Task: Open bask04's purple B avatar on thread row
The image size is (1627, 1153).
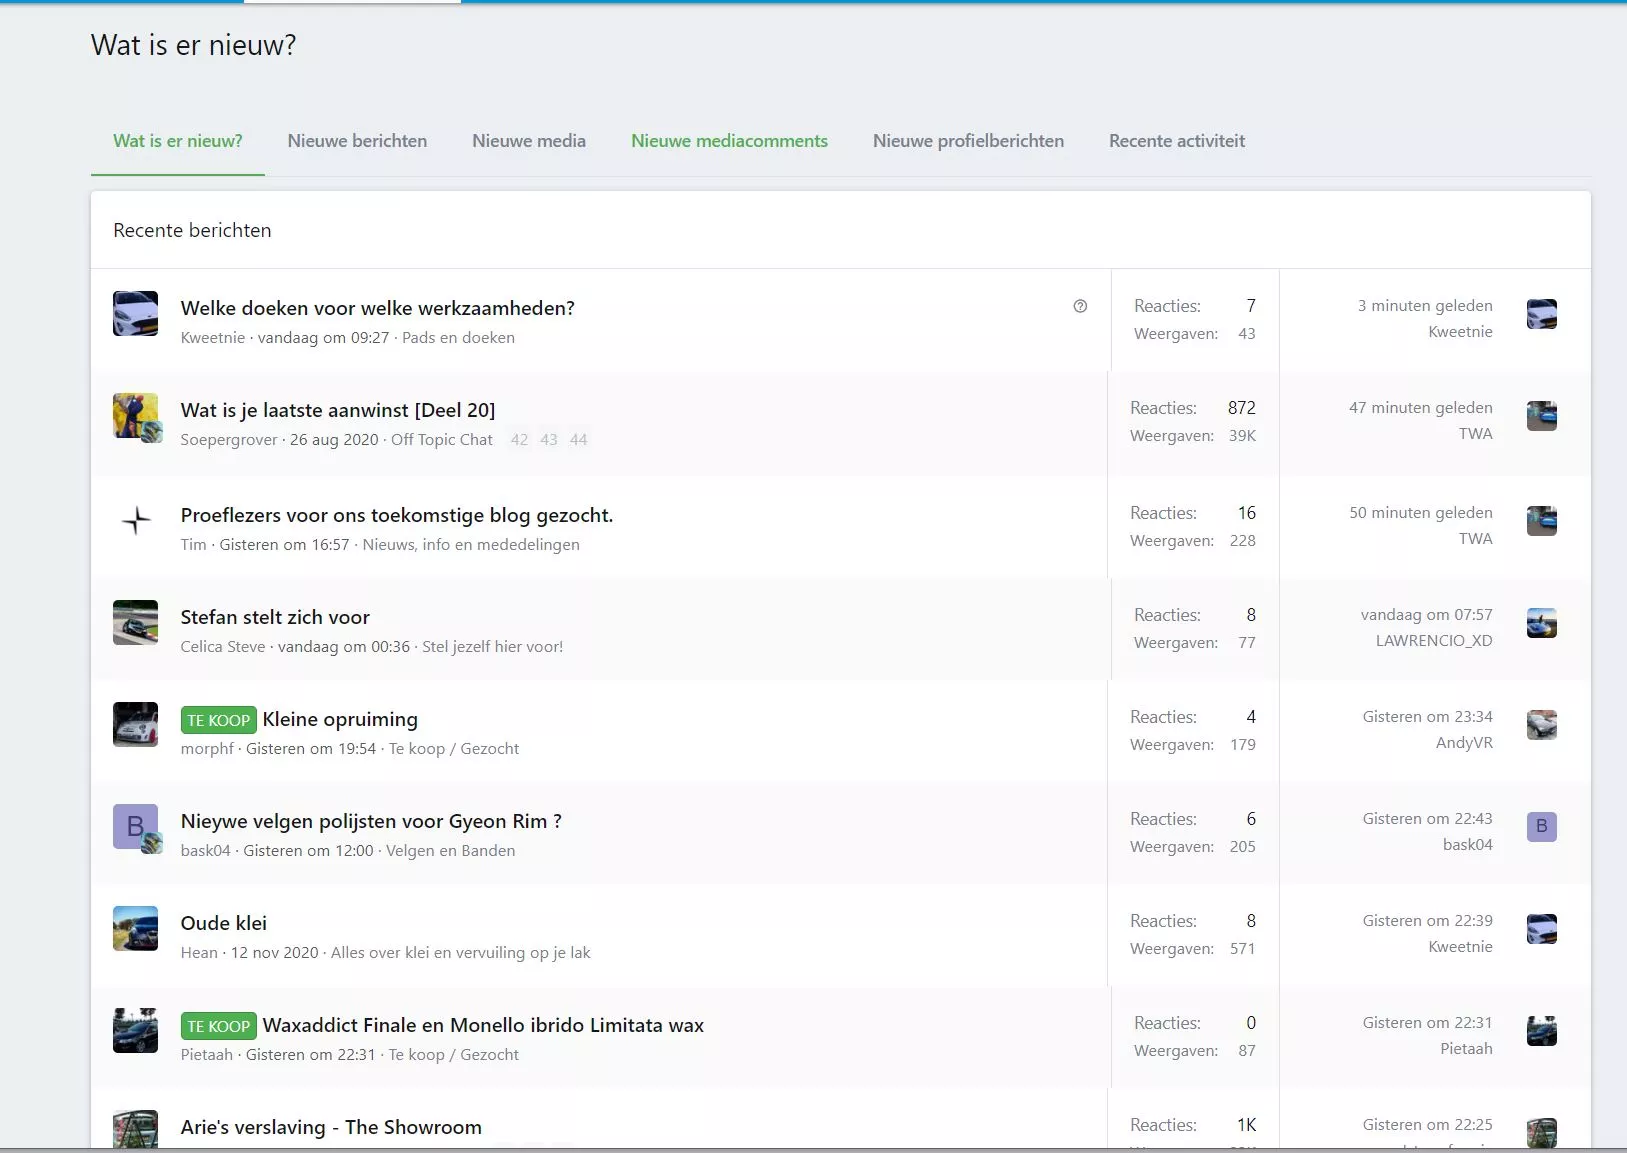Action: [136, 826]
